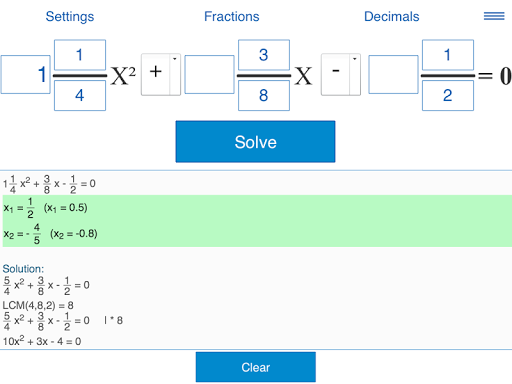The height and width of the screenshot is (384, 512).
Task: Click the Solve button
Action: click(255, 142)
